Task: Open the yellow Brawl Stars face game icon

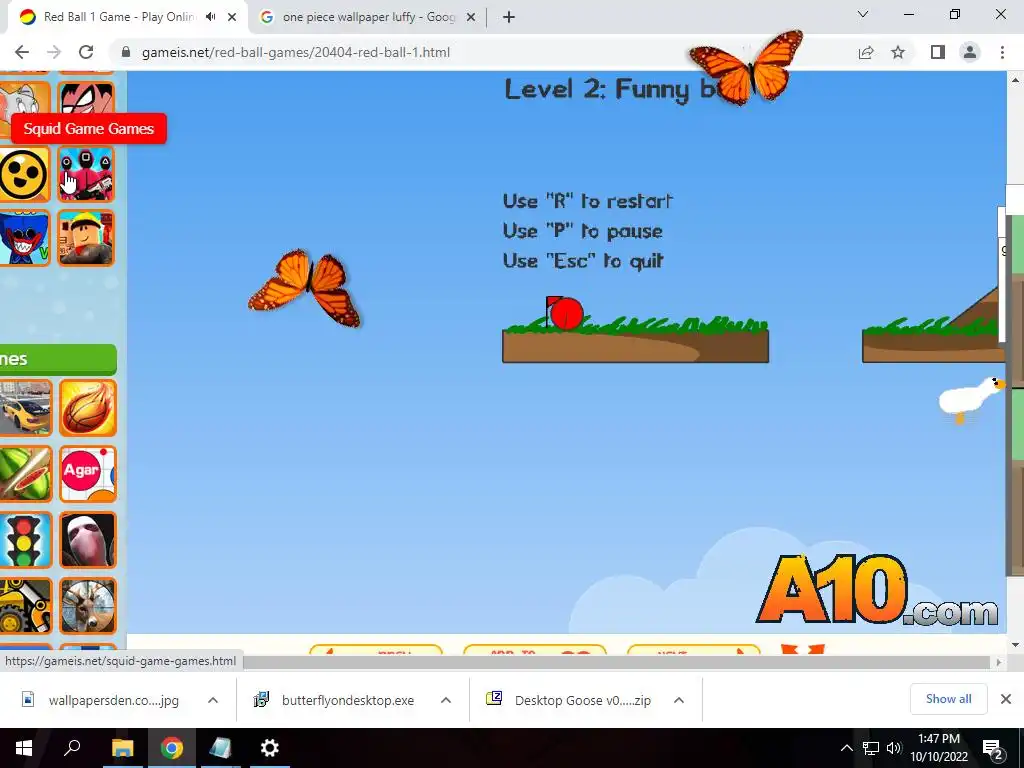Action: (x=24, y=174)
